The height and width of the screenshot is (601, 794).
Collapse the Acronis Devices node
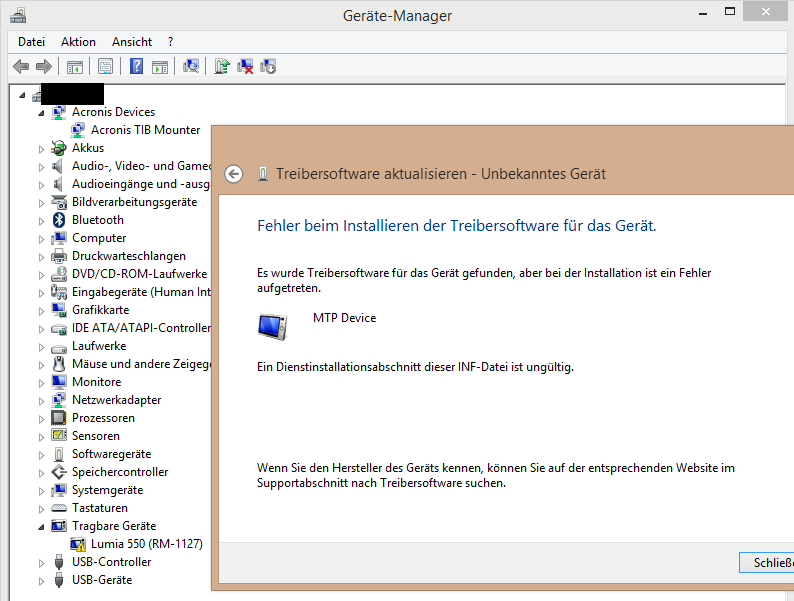point(41,113)
